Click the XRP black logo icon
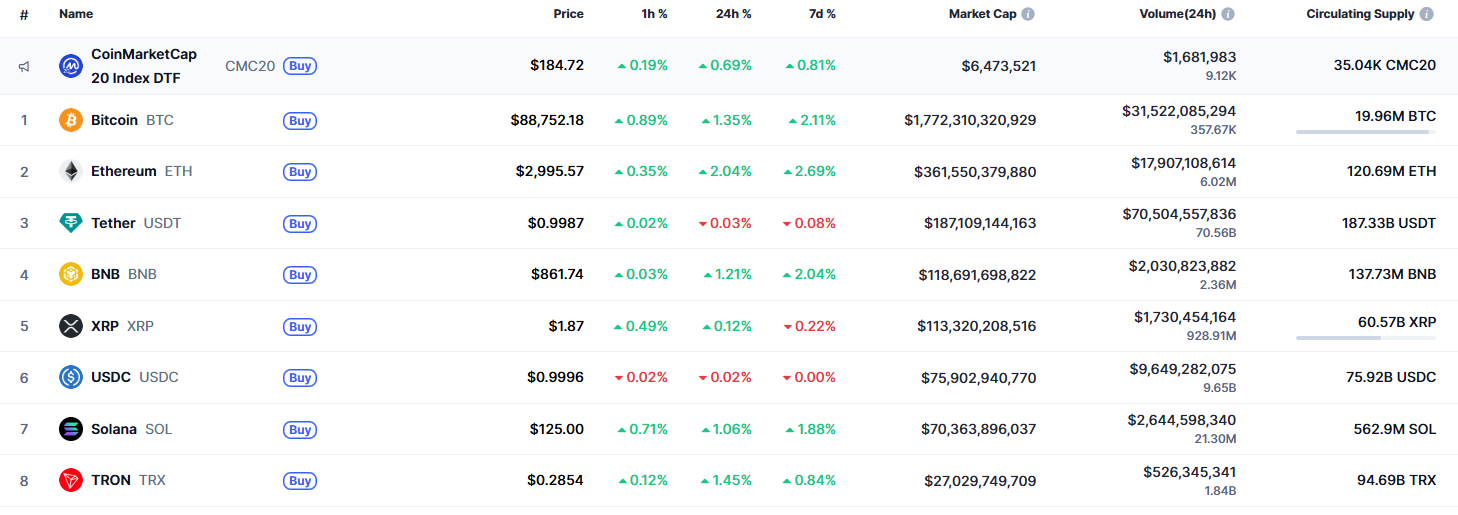This screenshot has height=515, width=1458. [71, 326]
